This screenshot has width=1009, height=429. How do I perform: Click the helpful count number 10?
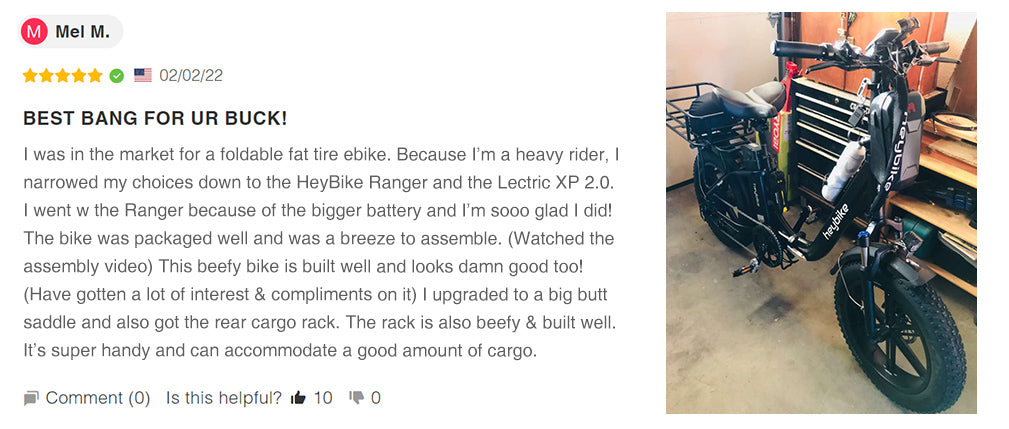pos(323,398)
